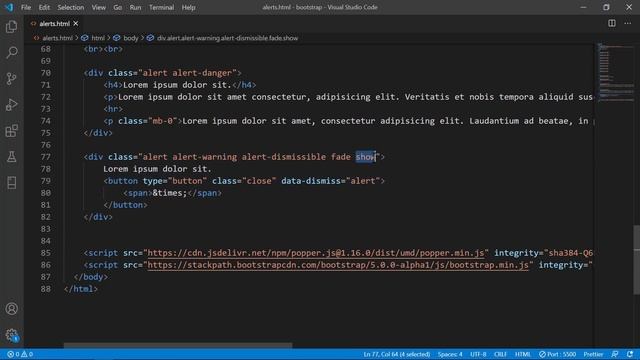The width and height of the screenshot is (640, 360).
Task: Click the </body> tag on line 87
Action: [91, 277]
